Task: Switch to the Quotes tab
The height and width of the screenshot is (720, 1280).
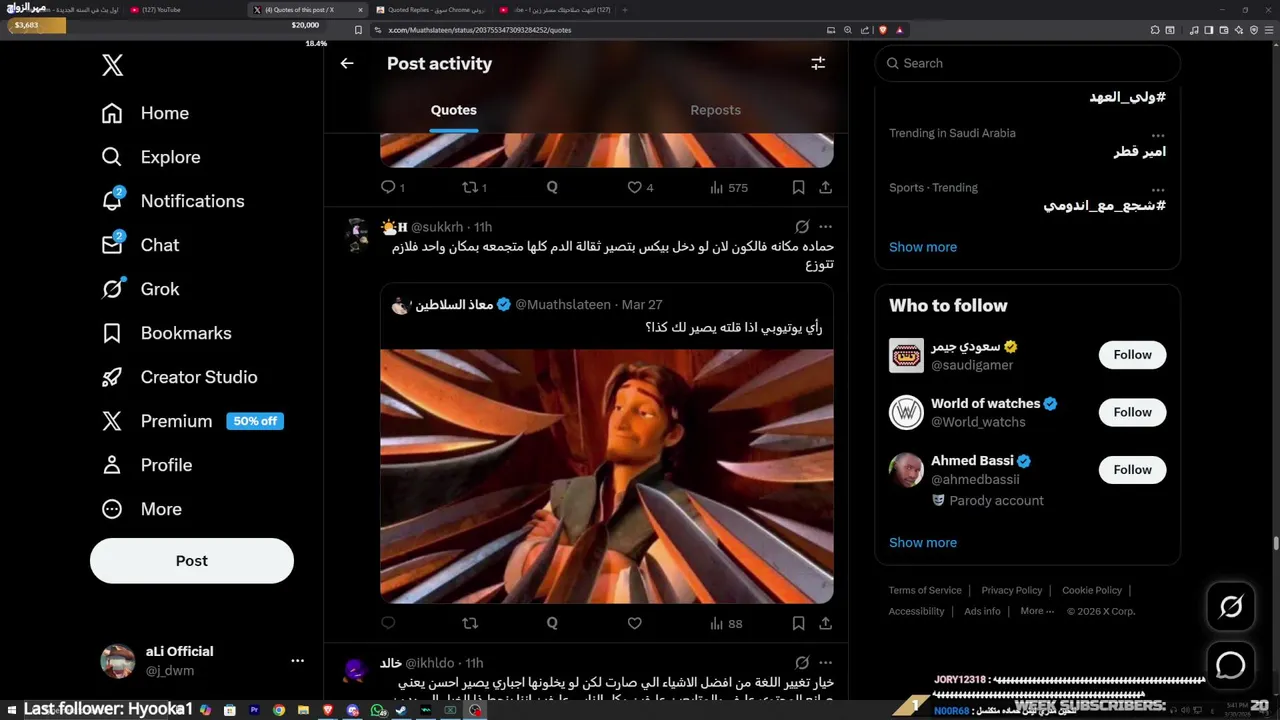Action: 454,110
